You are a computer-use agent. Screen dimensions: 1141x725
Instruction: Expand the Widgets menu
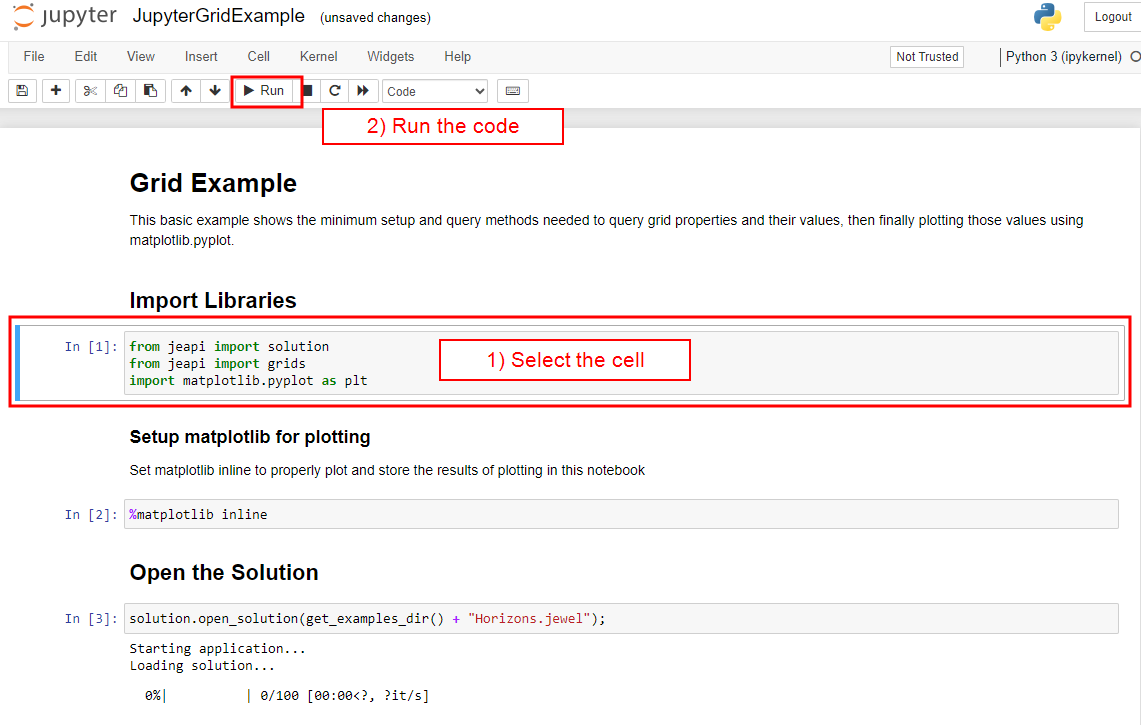tap(390, 57)
